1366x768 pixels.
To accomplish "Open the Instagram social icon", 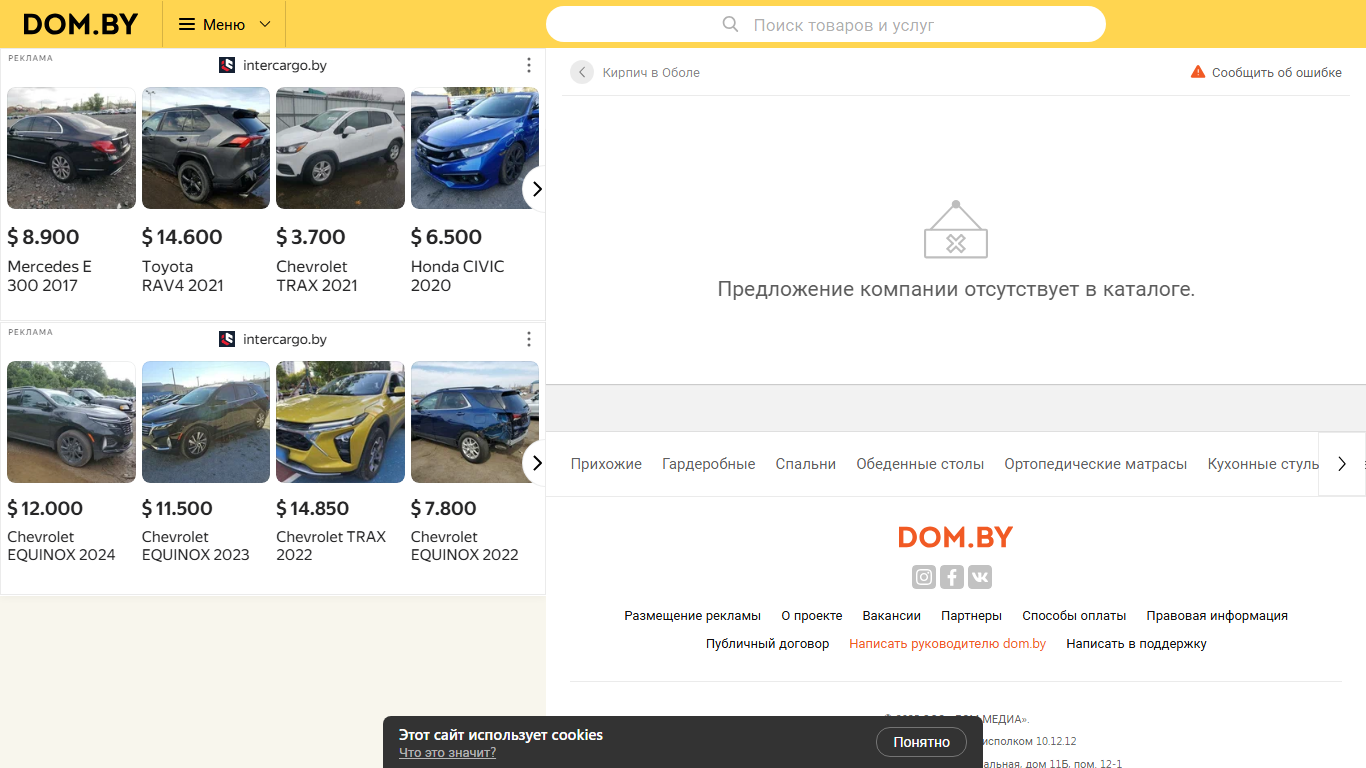I will (x=924, y=577).
